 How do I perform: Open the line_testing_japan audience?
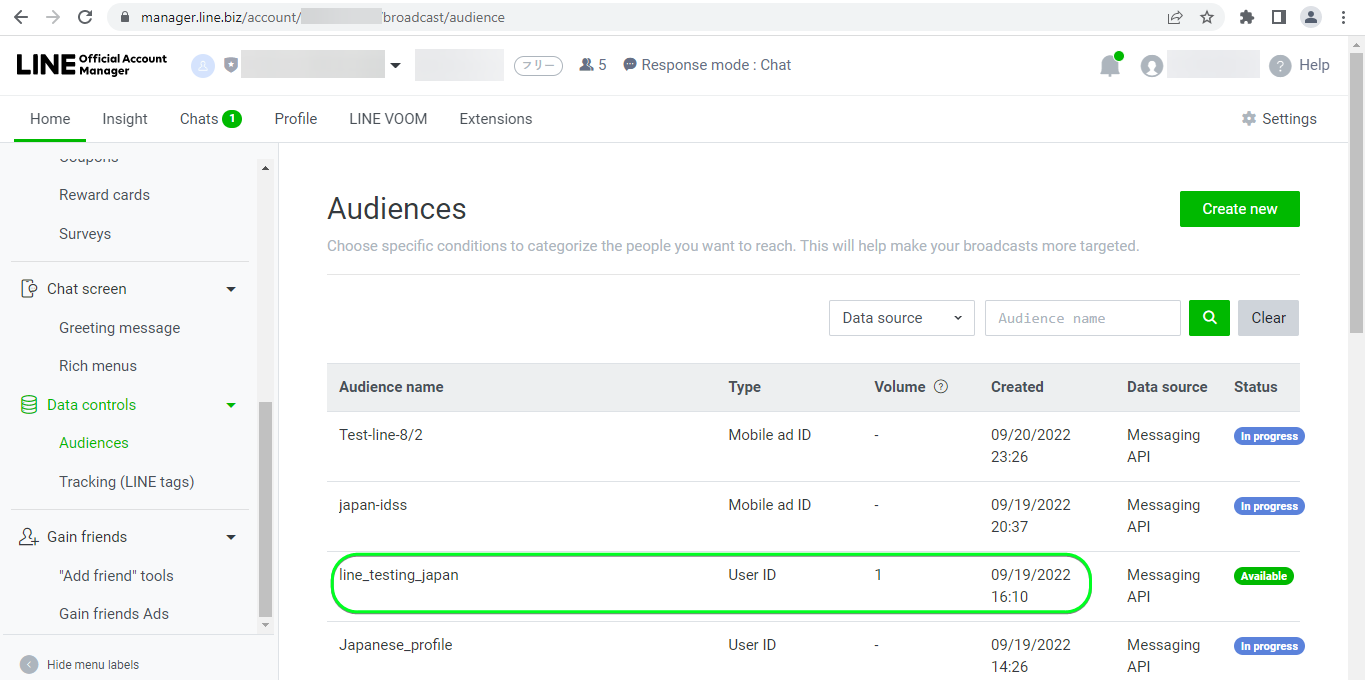tap(399, 575)
